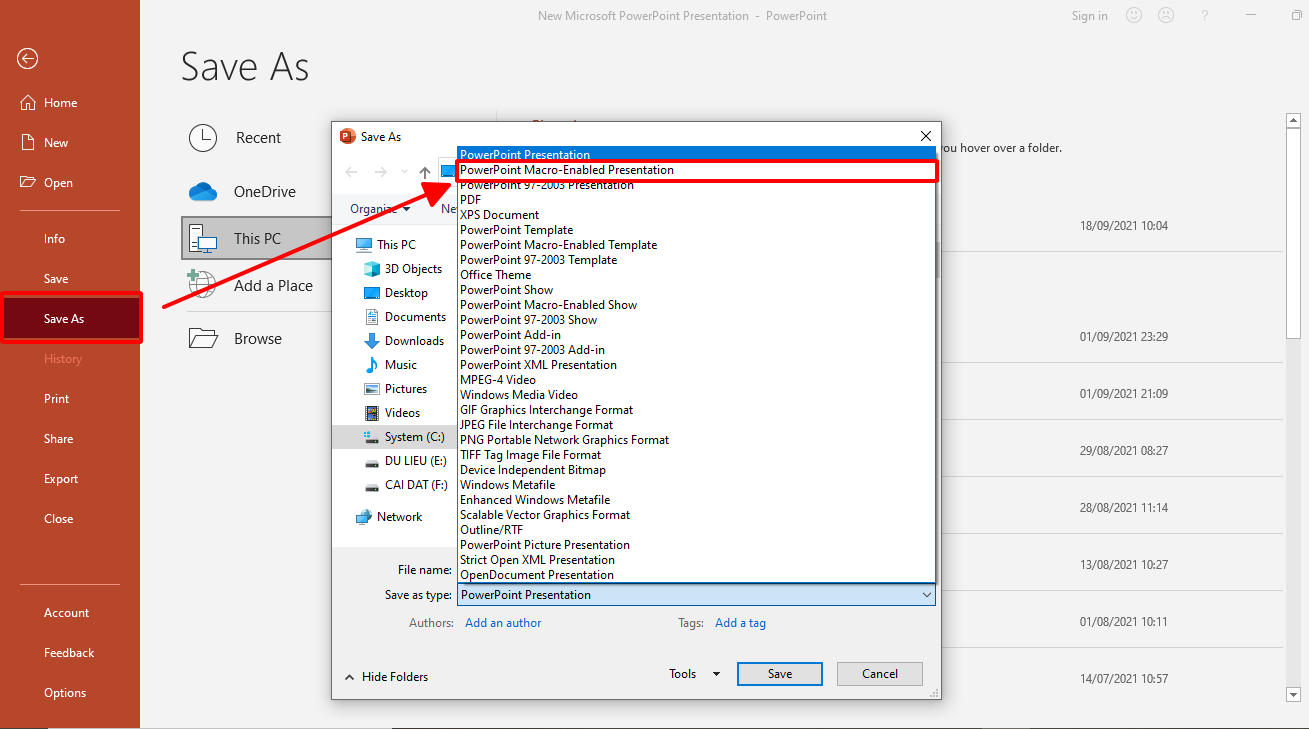This screenshot has height=729, width=1309.
Task: Click the back arrow circle icon
Action: 27,59
